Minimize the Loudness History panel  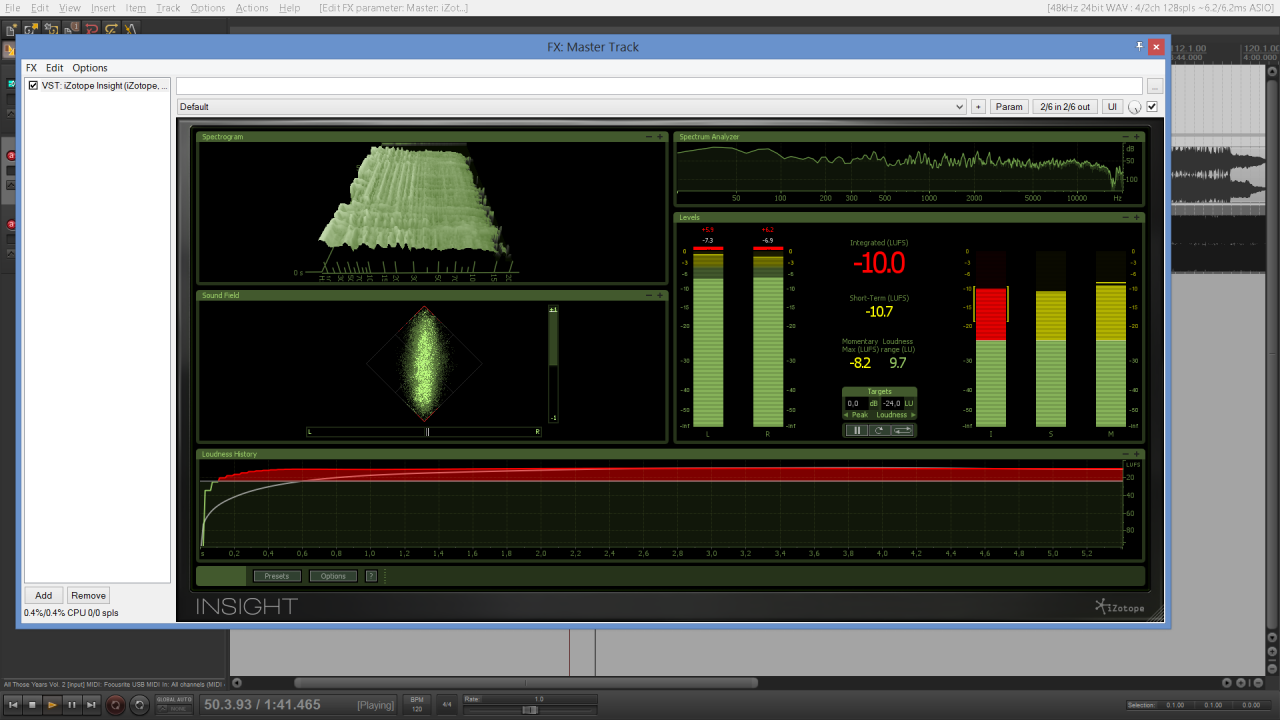click(x=1126, y=454)
